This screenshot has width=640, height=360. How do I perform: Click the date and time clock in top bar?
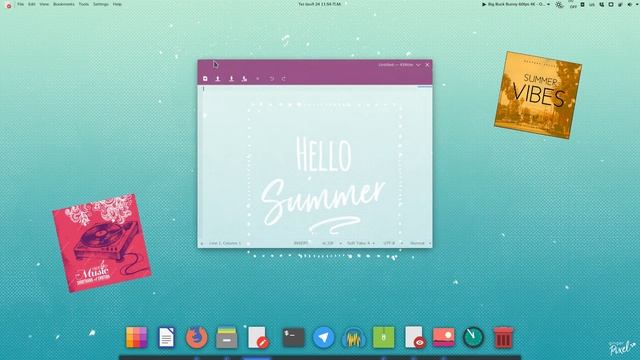[320, 4]
